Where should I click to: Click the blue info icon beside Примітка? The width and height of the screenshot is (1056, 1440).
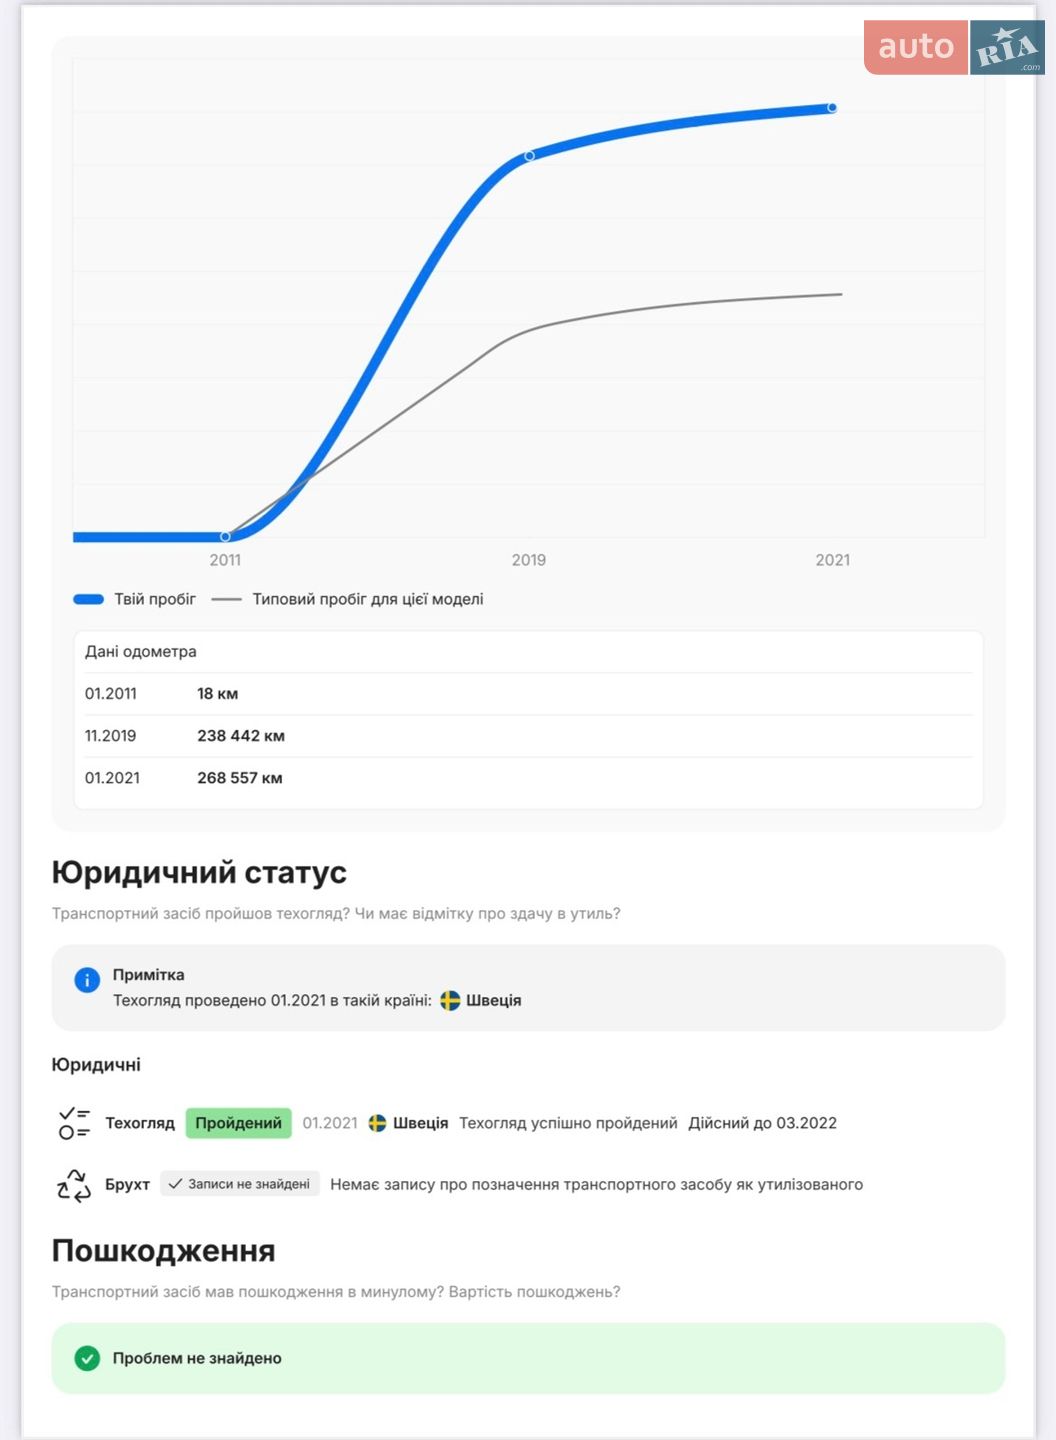(87, 980)
